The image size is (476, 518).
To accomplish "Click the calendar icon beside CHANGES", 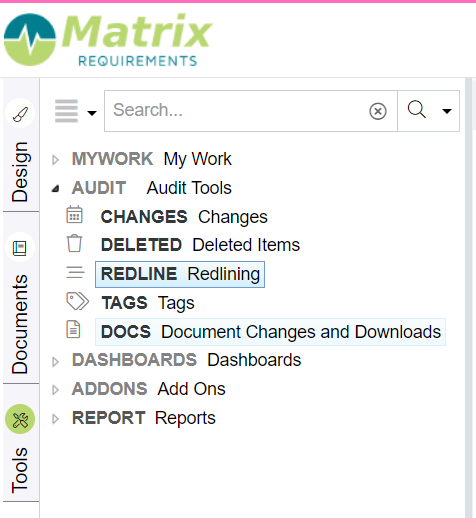I will tap(74, 214).
